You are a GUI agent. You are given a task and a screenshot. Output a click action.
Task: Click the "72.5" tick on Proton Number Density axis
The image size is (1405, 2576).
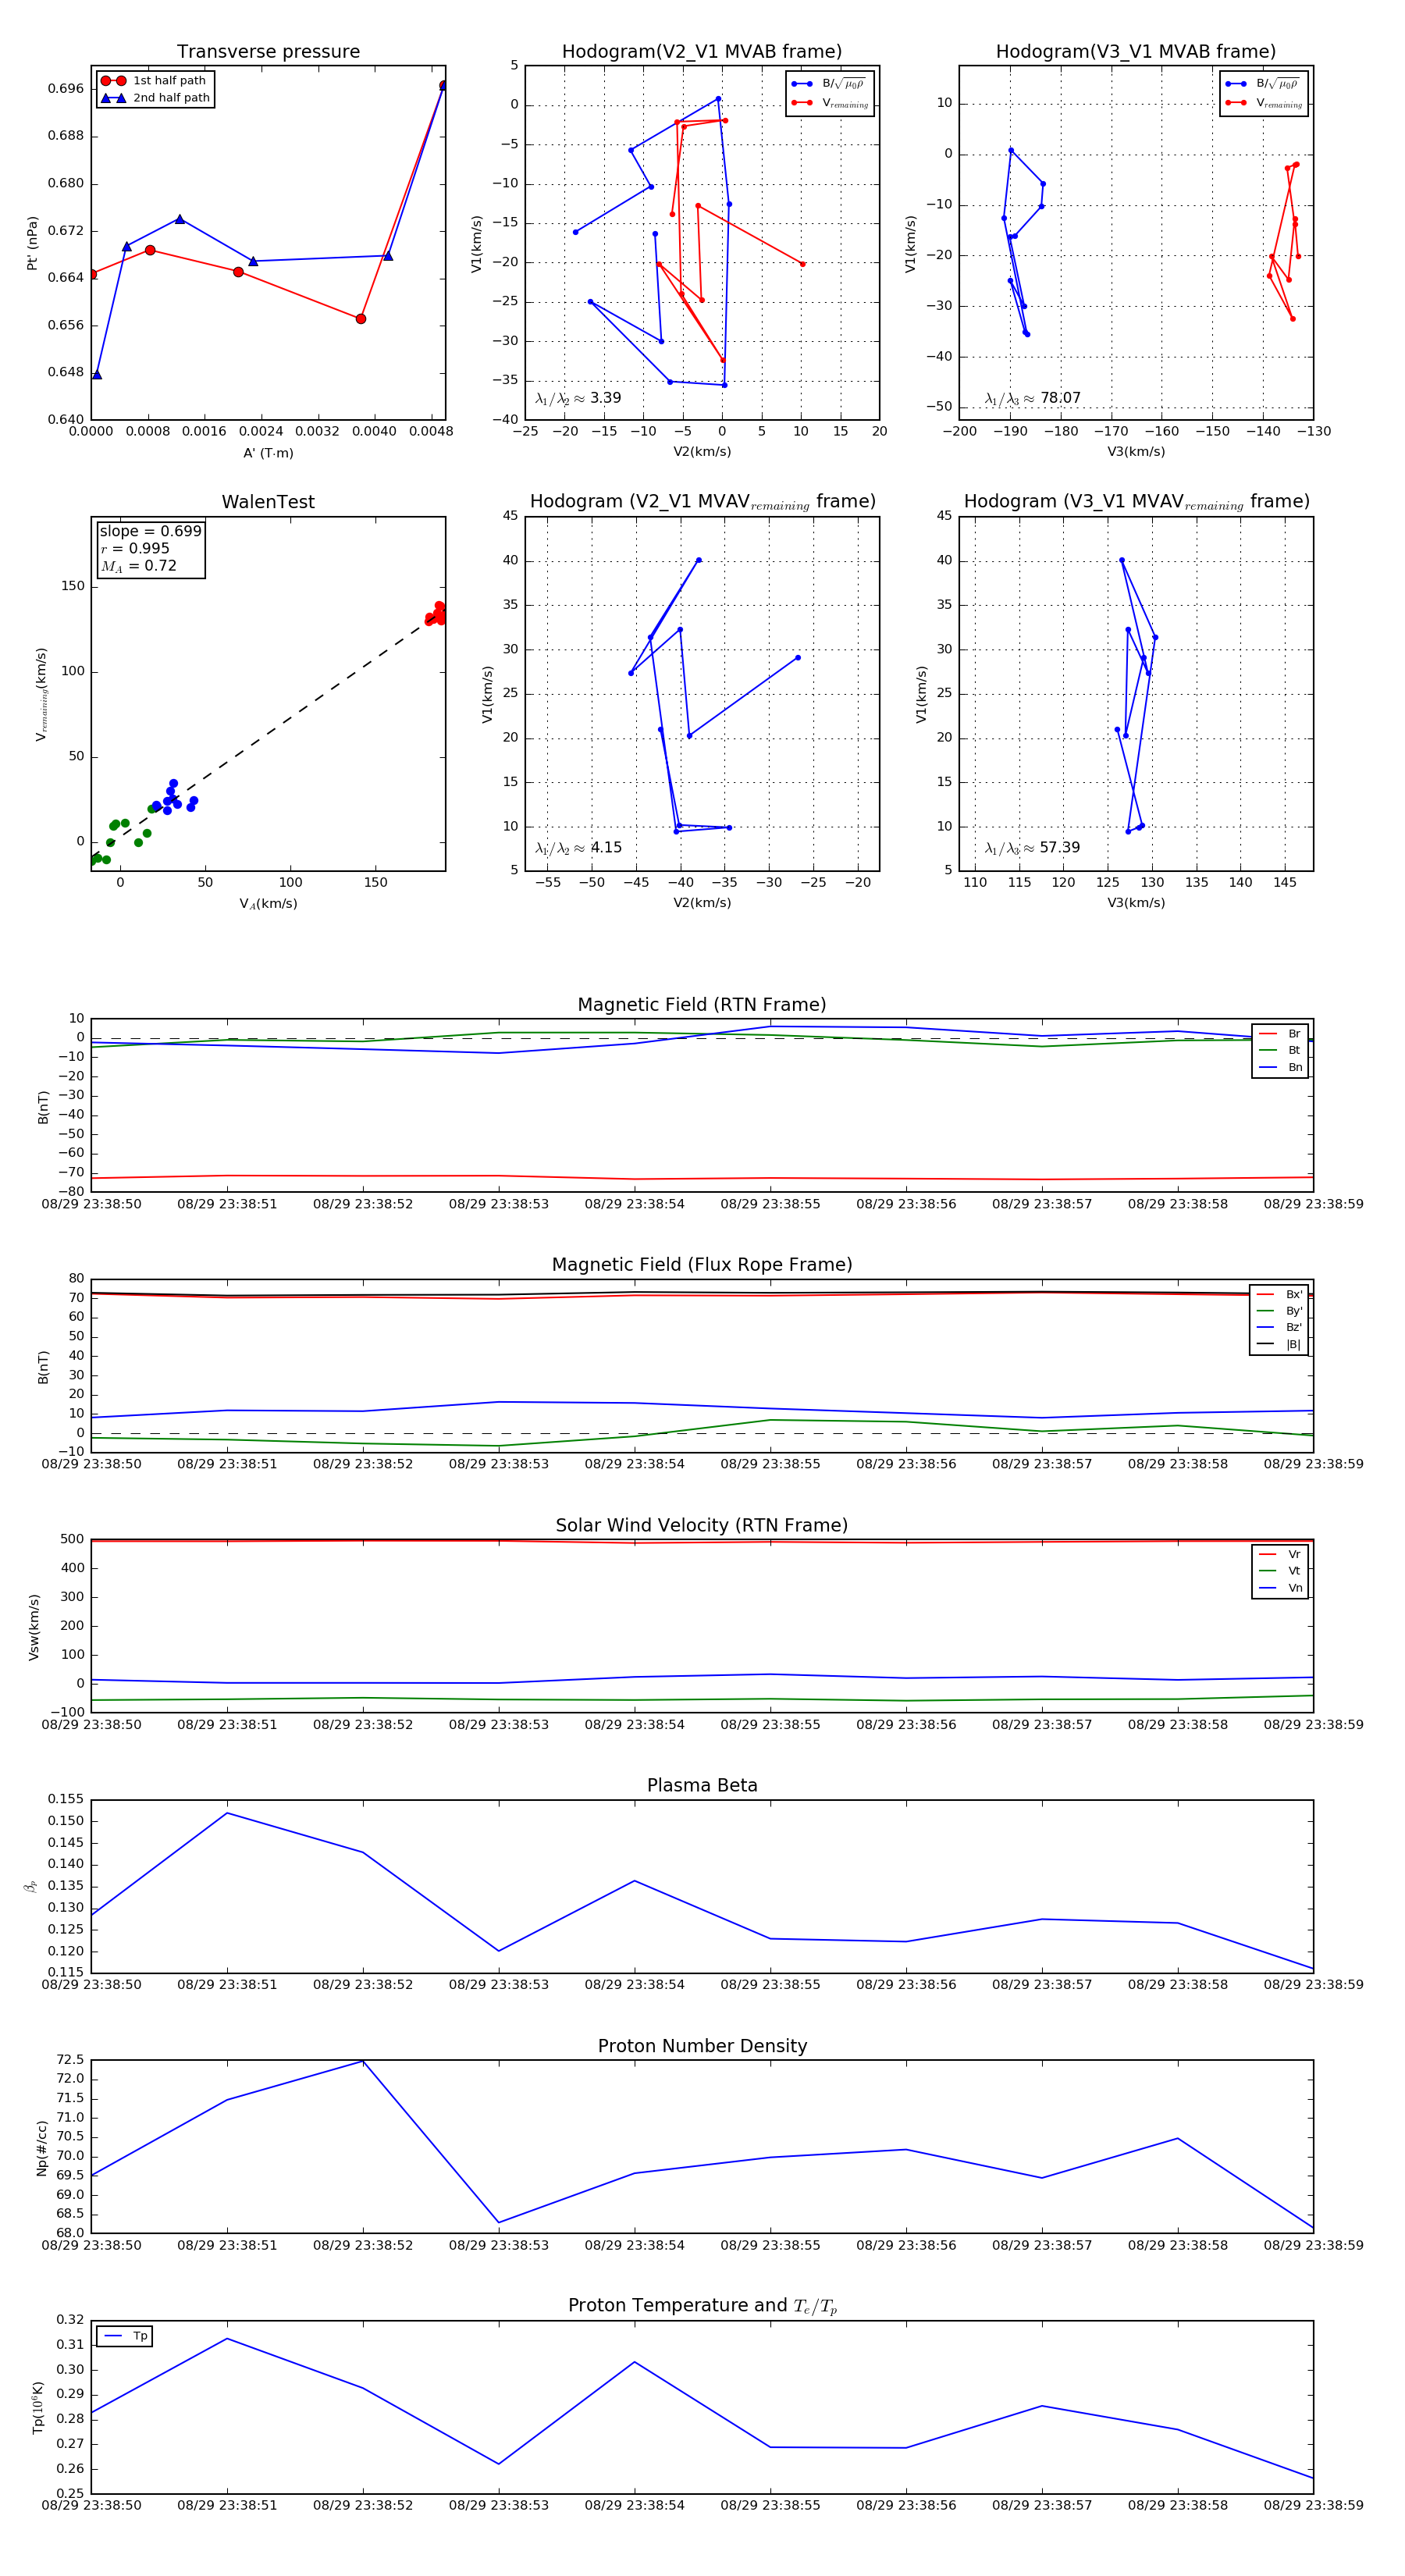70,2060
